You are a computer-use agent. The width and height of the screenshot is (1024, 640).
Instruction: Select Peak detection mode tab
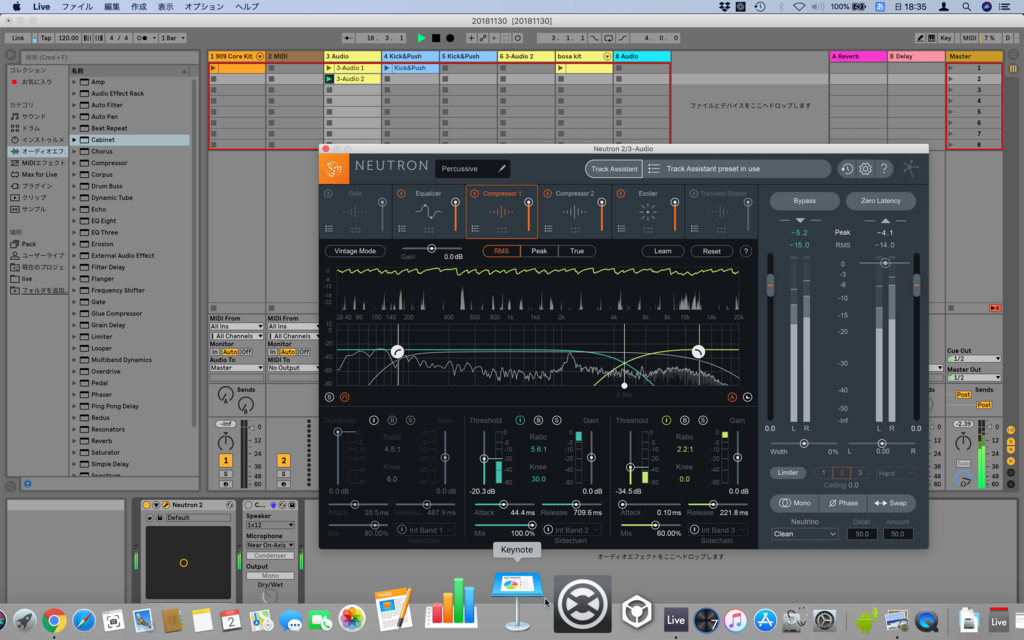(539, 251)
